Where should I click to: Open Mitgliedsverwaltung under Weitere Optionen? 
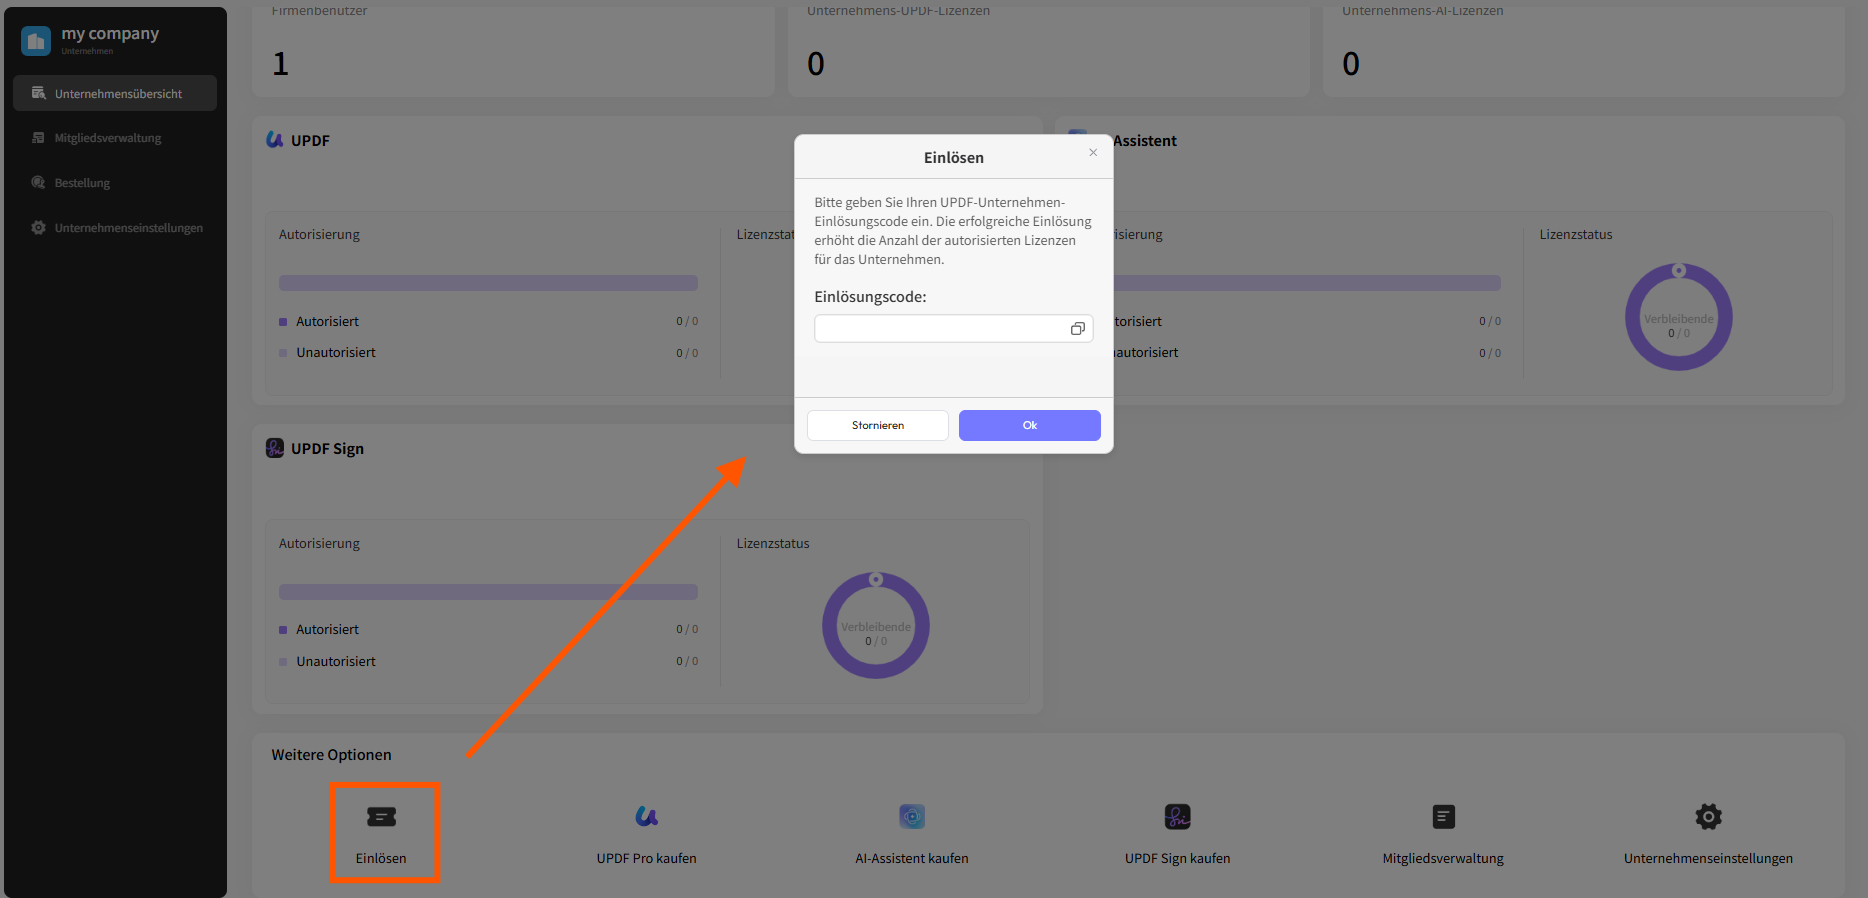(1443, 858)
